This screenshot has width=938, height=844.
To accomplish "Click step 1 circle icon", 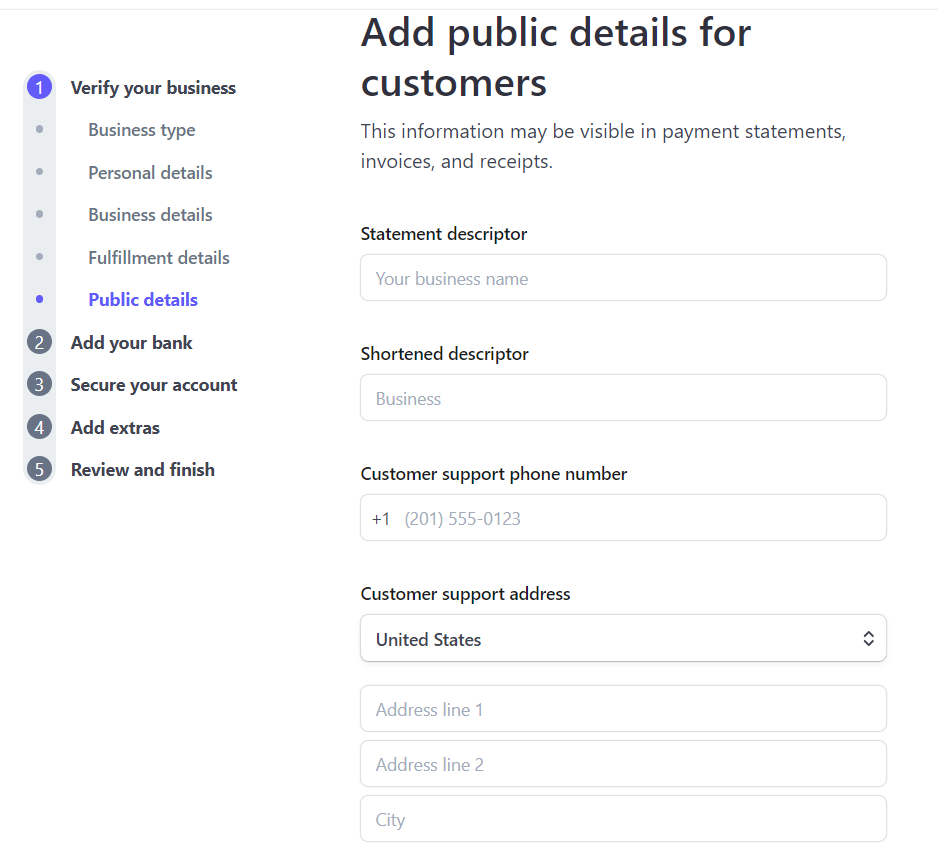I will pos(39,87).
